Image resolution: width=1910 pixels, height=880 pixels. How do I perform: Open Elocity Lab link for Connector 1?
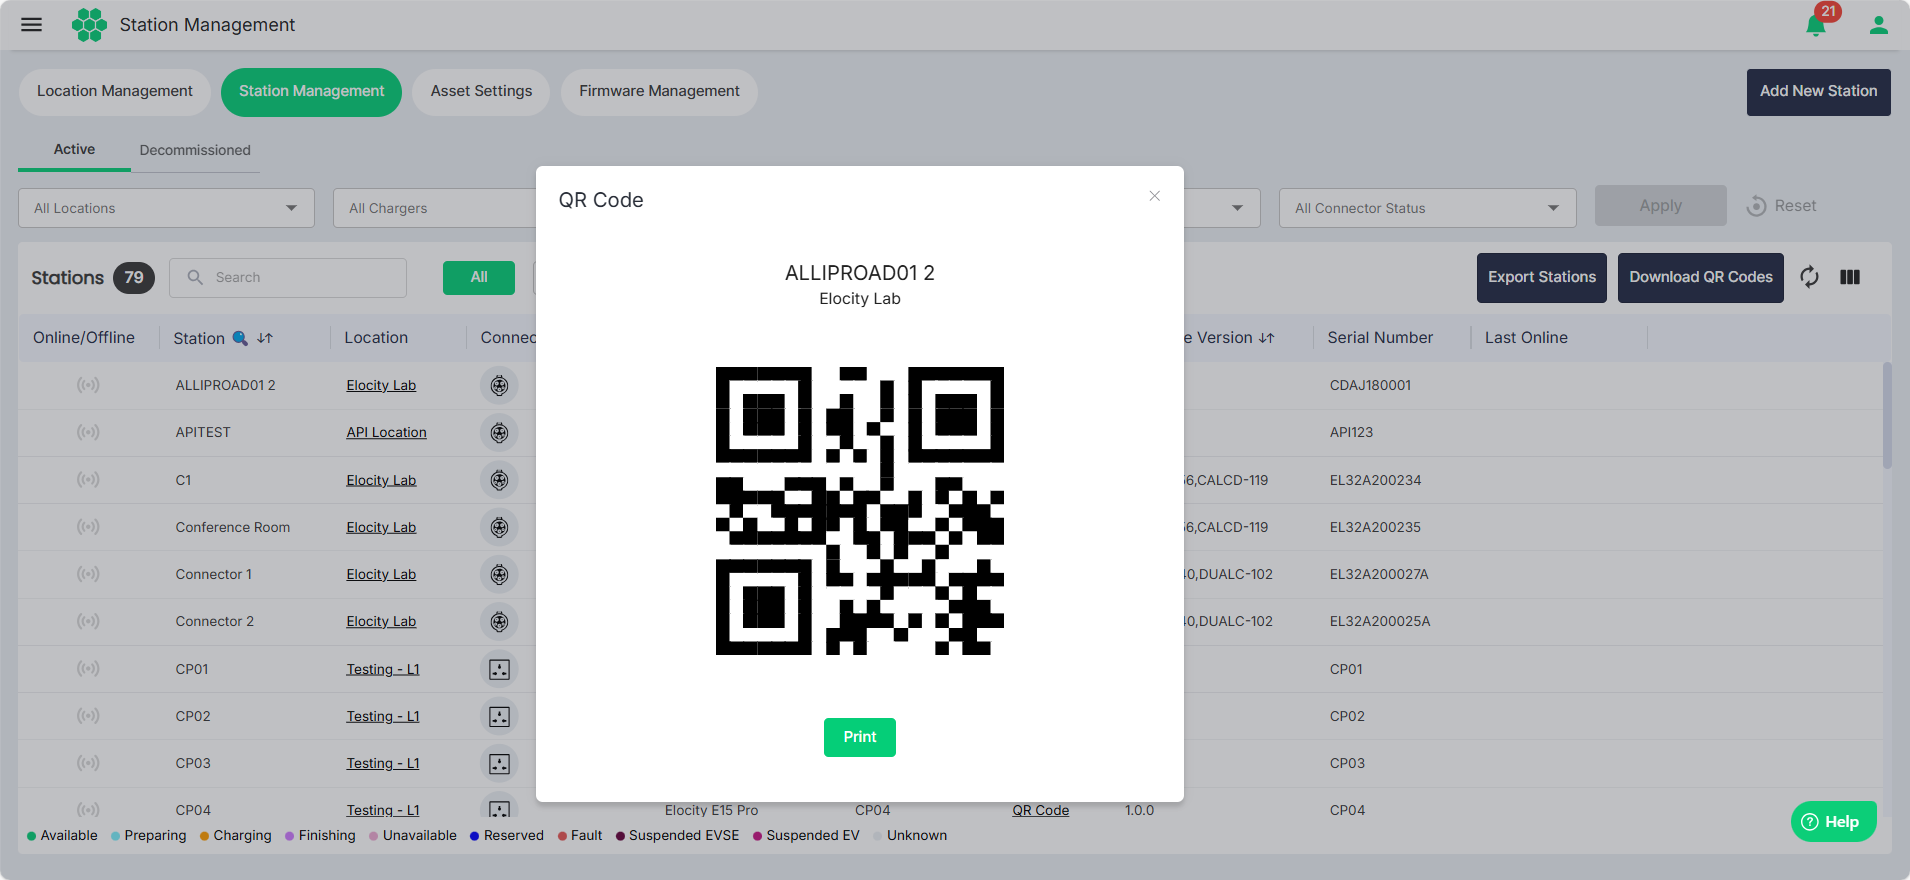pos(381,575)
